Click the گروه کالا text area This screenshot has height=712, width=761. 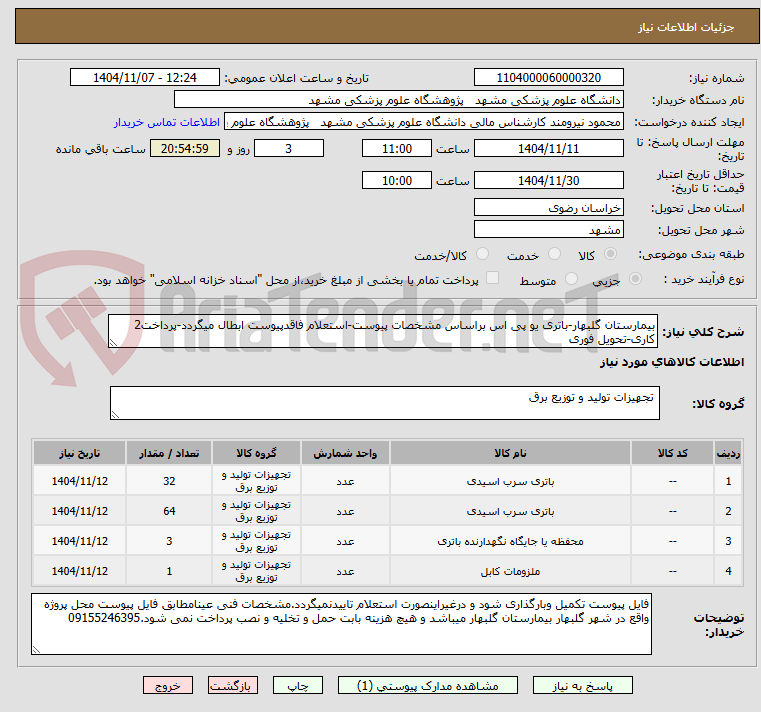click(385, 403)
